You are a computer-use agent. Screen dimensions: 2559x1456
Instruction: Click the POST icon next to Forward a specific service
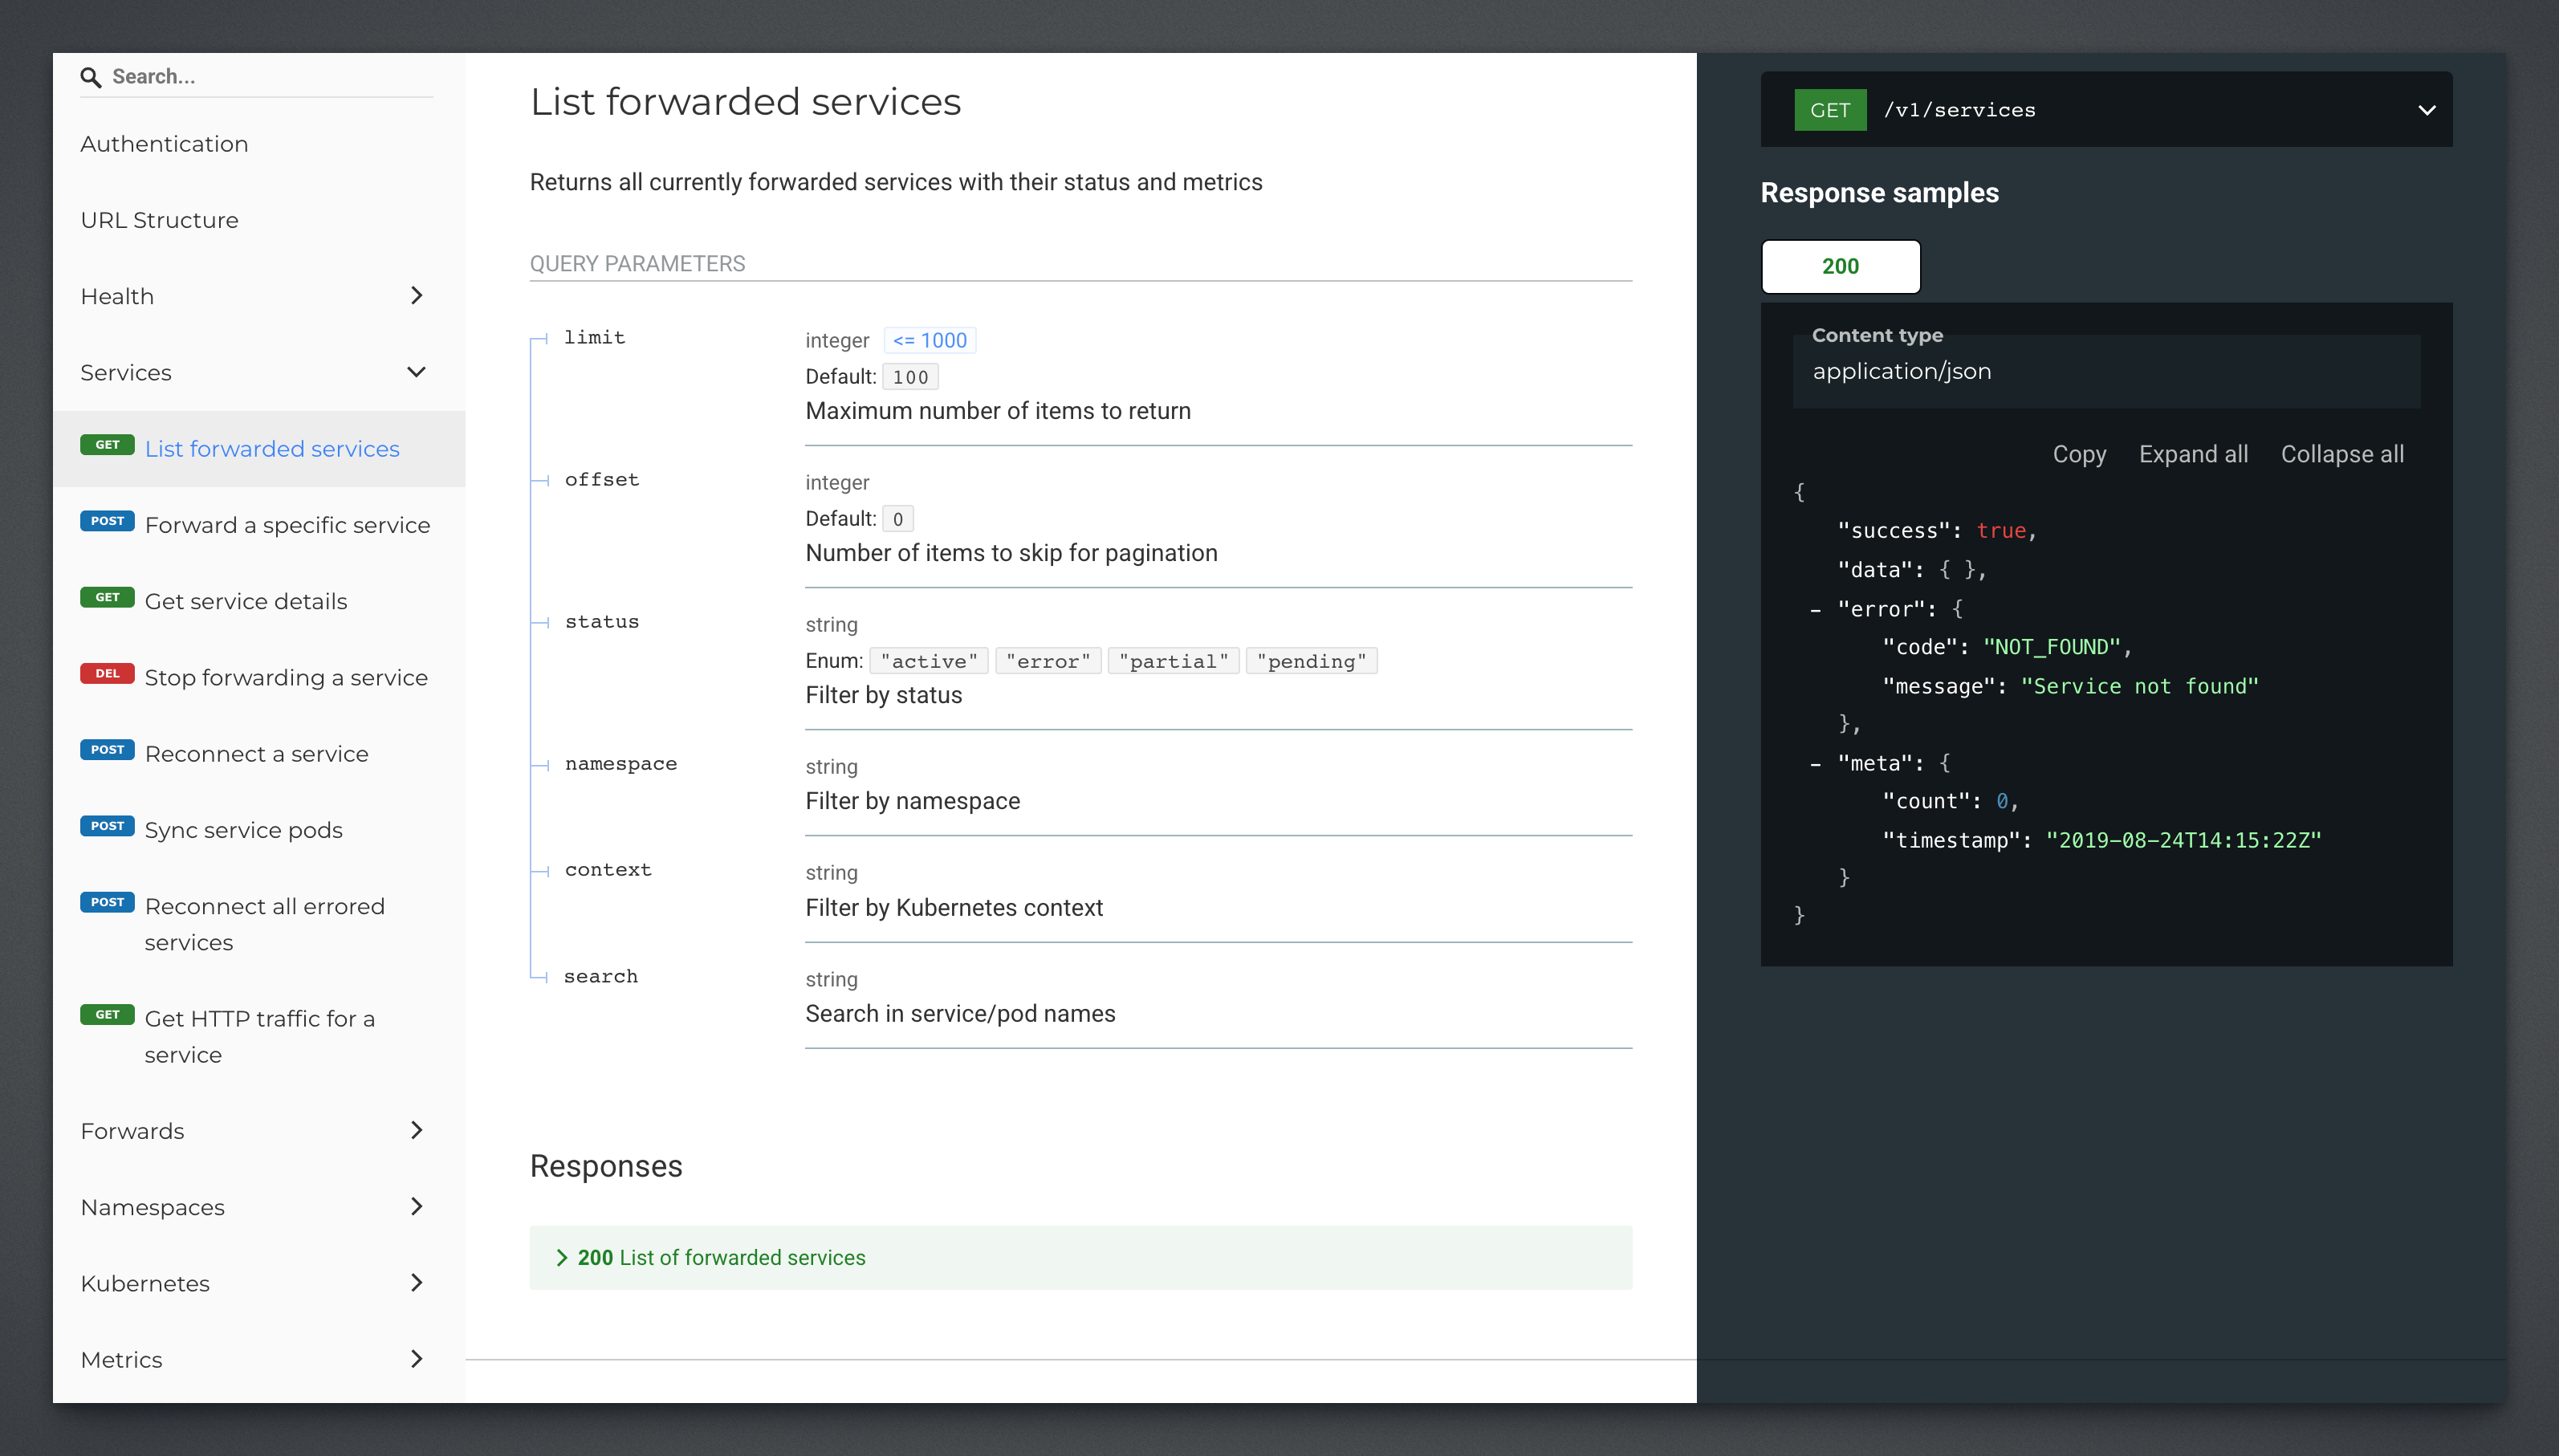(x=107, y=520)
